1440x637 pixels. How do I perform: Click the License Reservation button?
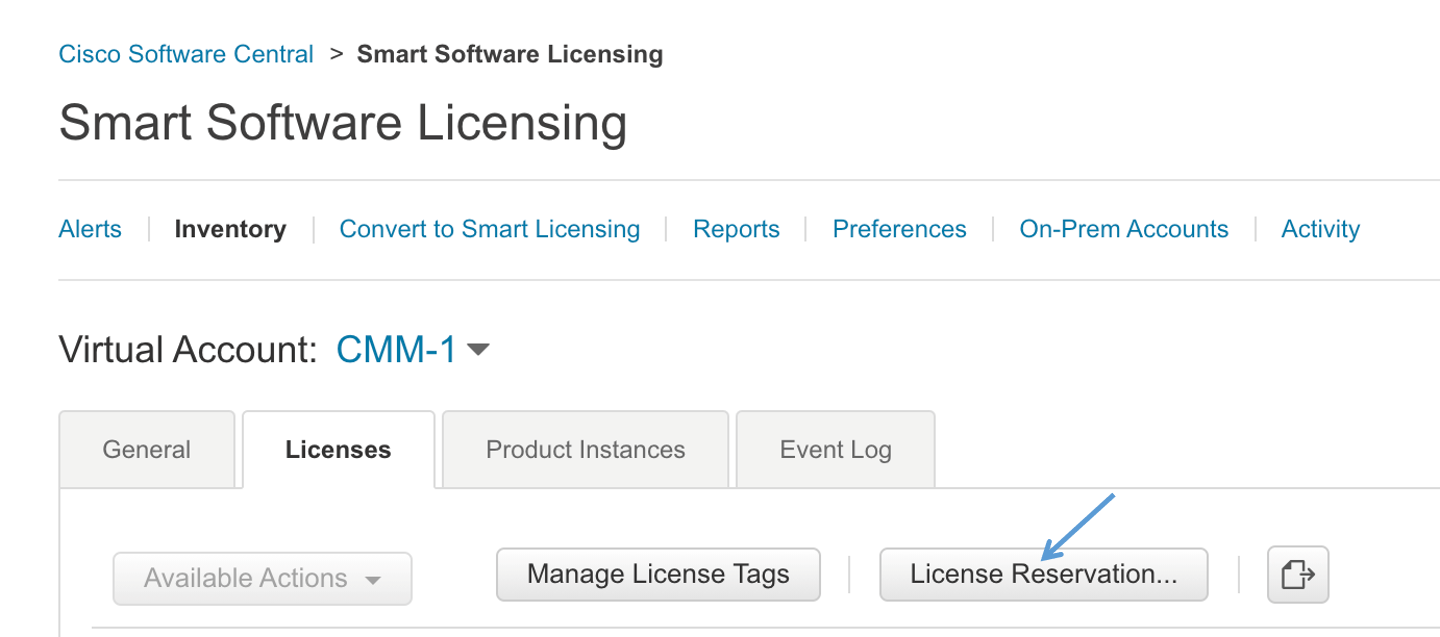pos(1043,574)
